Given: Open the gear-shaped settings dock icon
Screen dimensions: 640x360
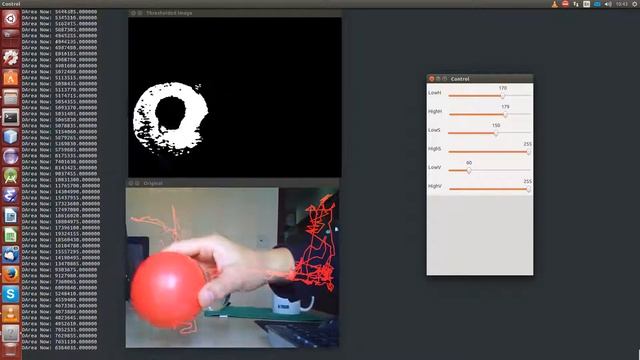Looking at the screenshot, I should point(11,57).
